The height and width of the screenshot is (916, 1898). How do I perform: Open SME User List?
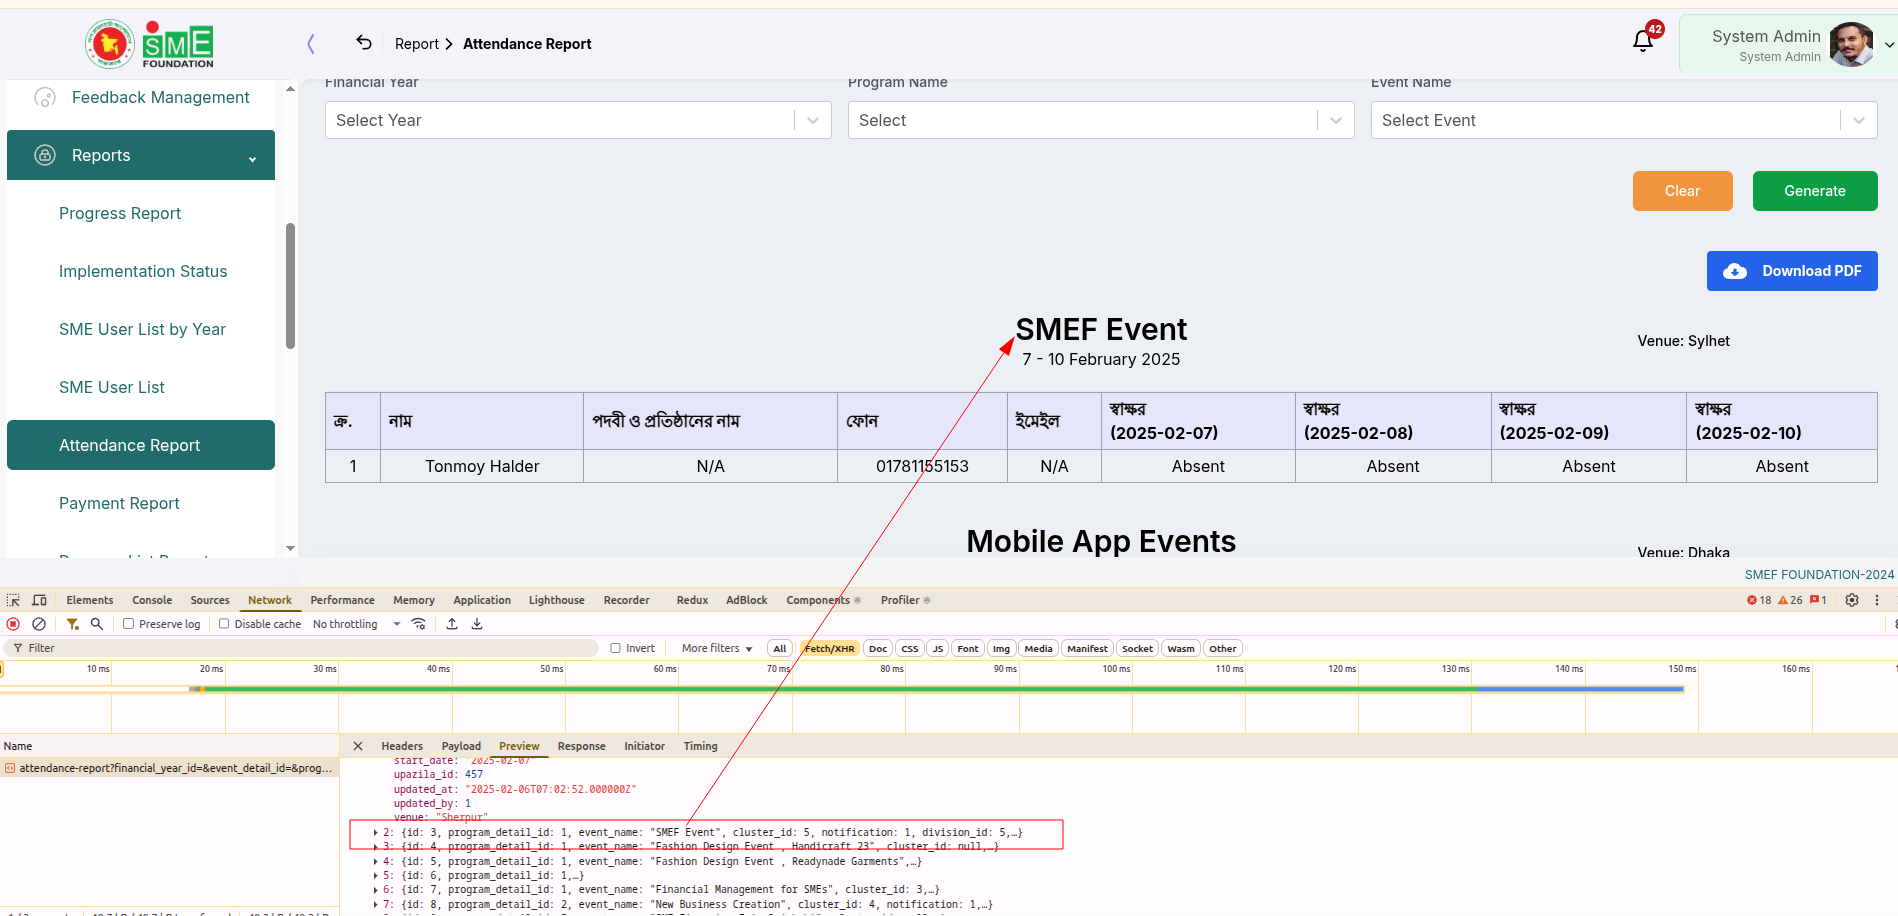pos(112,387)
